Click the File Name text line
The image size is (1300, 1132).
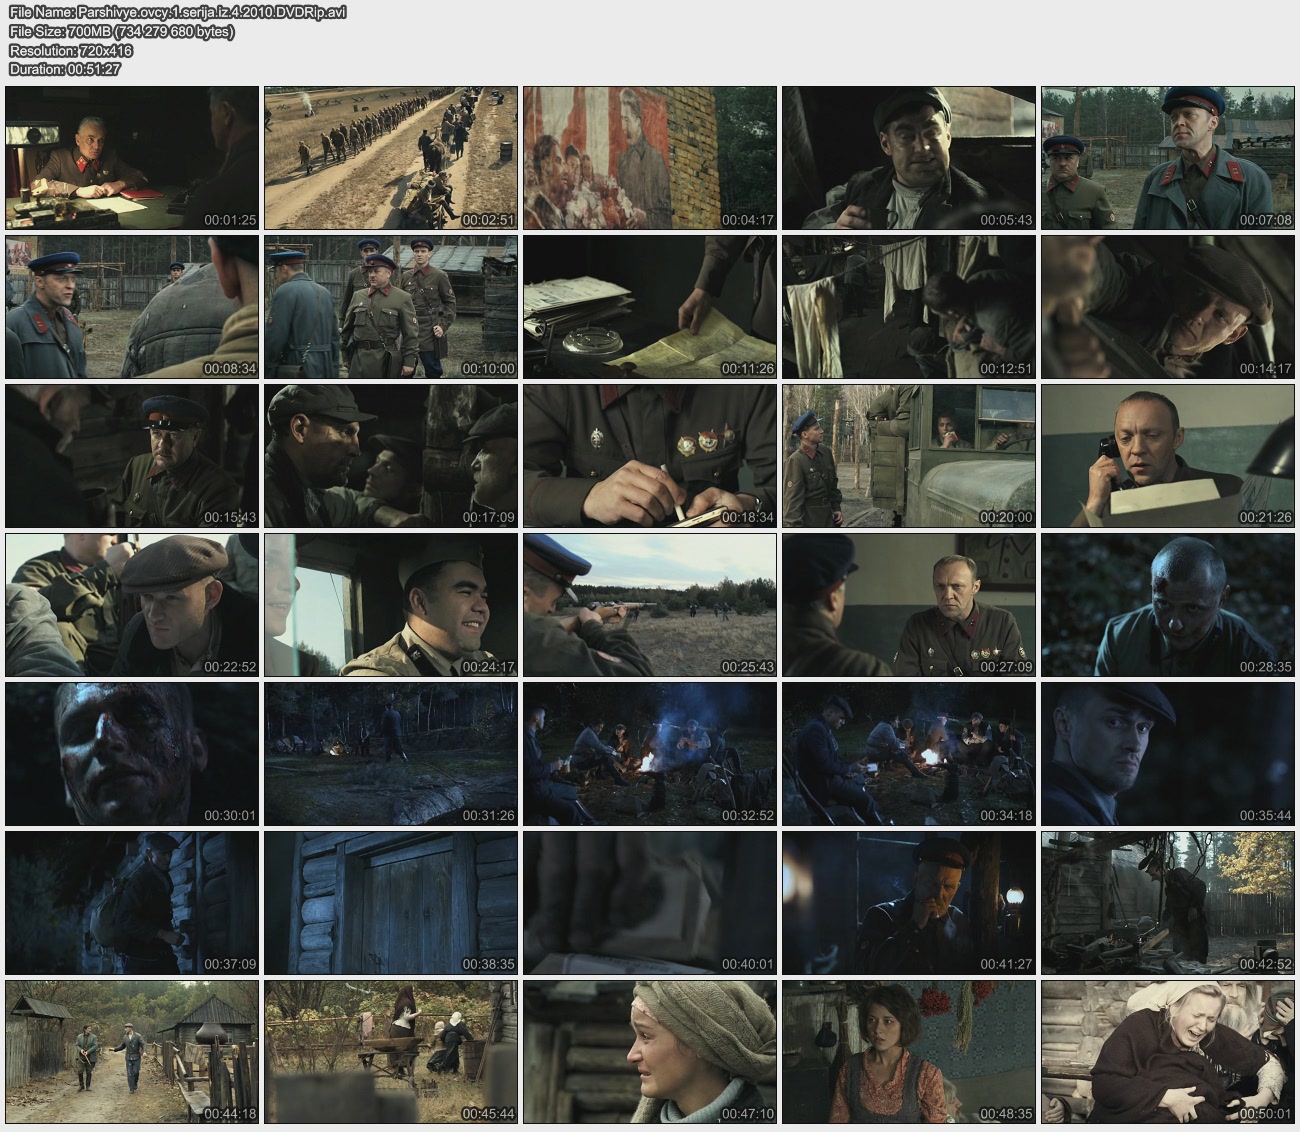coord(177,13)
